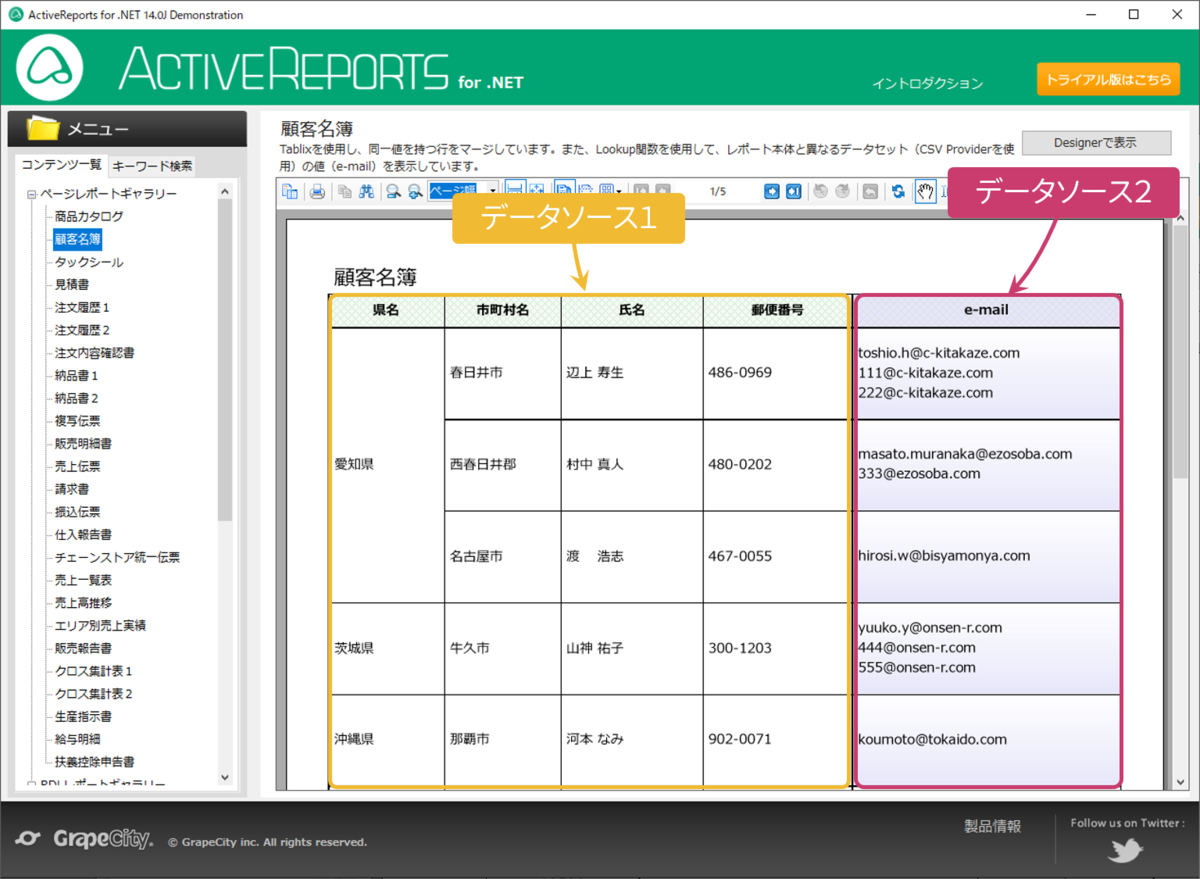Select チェーンストア統一伝票 in the tree
The height and width of the screenshot is (879, 1200).
(117, 557)
